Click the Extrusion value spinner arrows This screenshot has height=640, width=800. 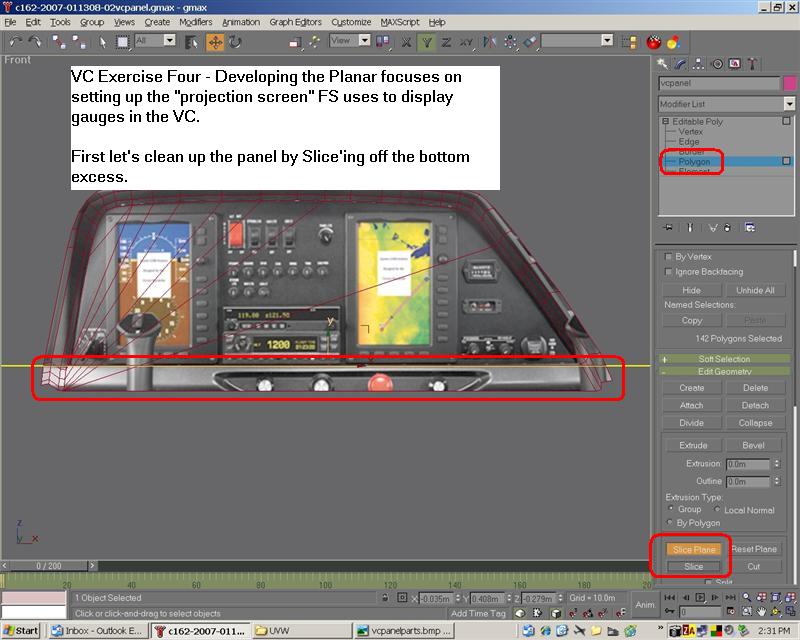[777, 464]
